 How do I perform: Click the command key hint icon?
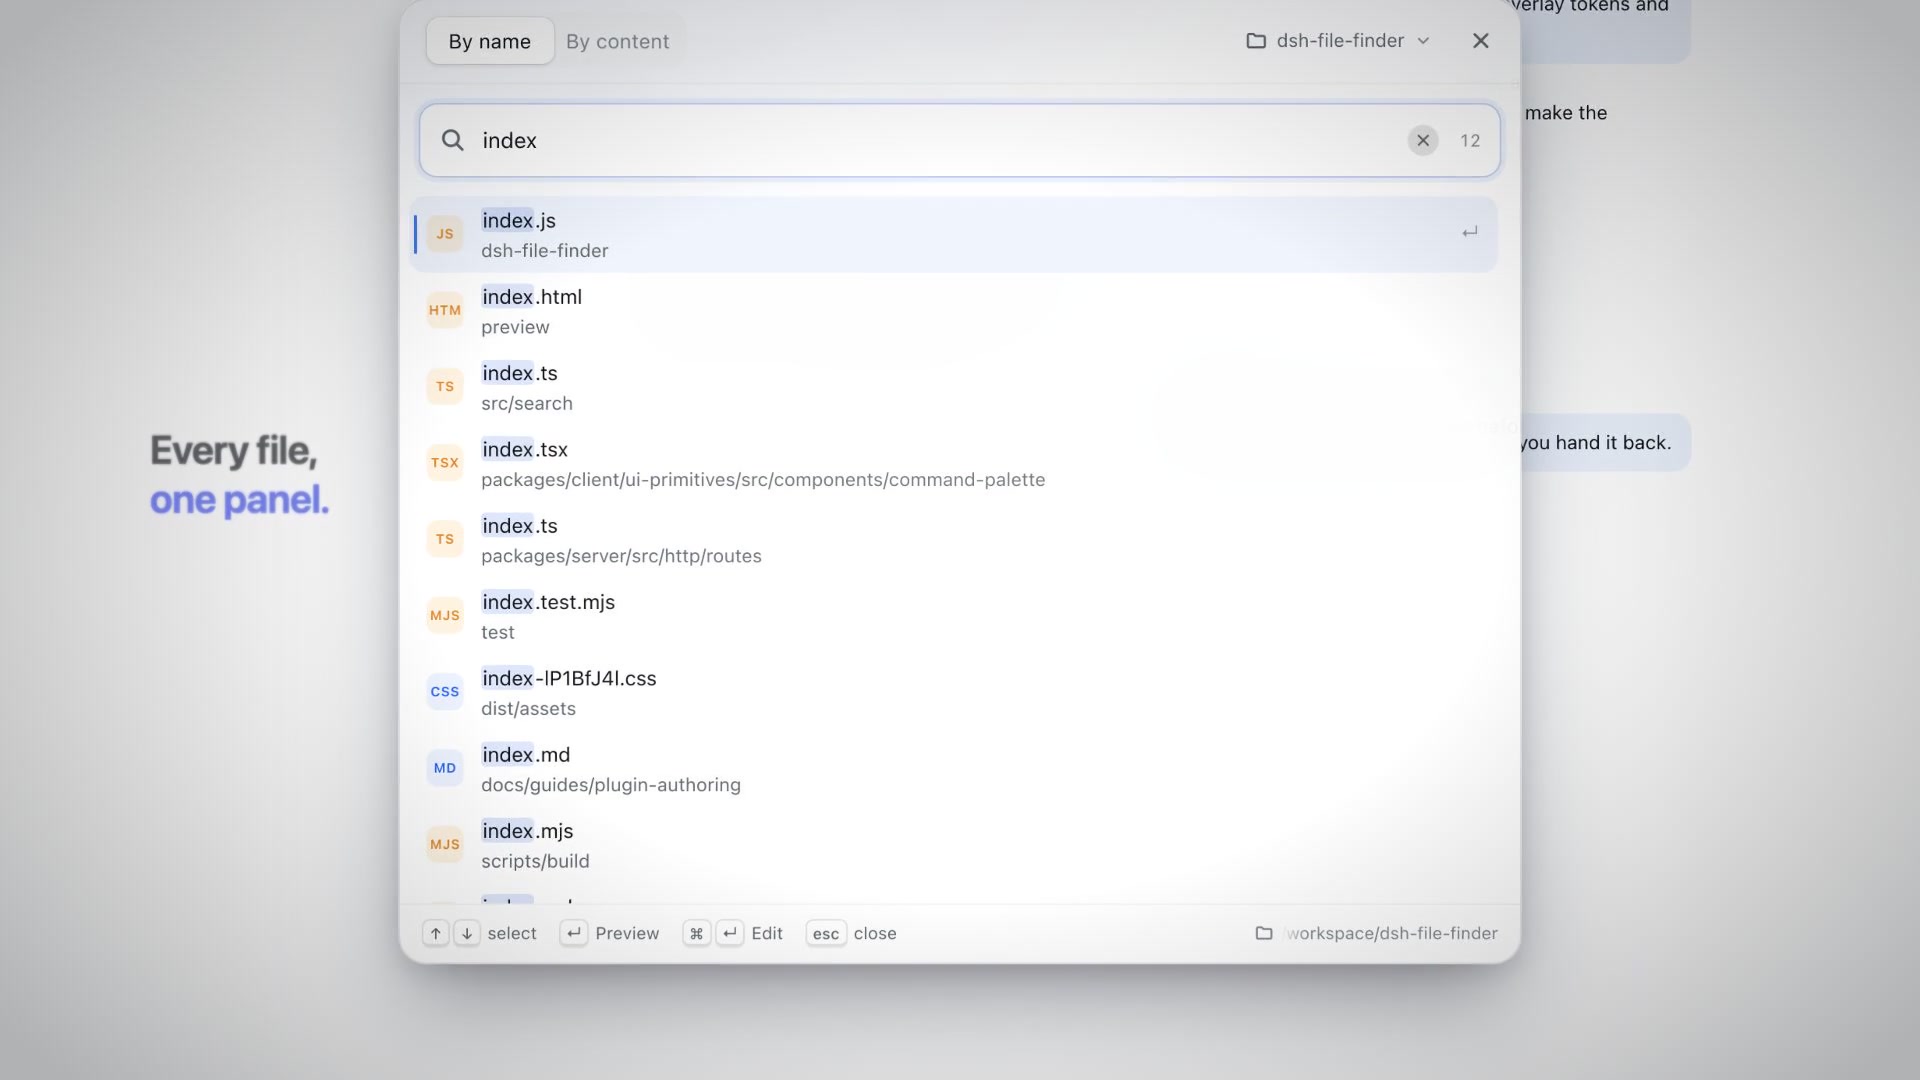click(697, 933)
